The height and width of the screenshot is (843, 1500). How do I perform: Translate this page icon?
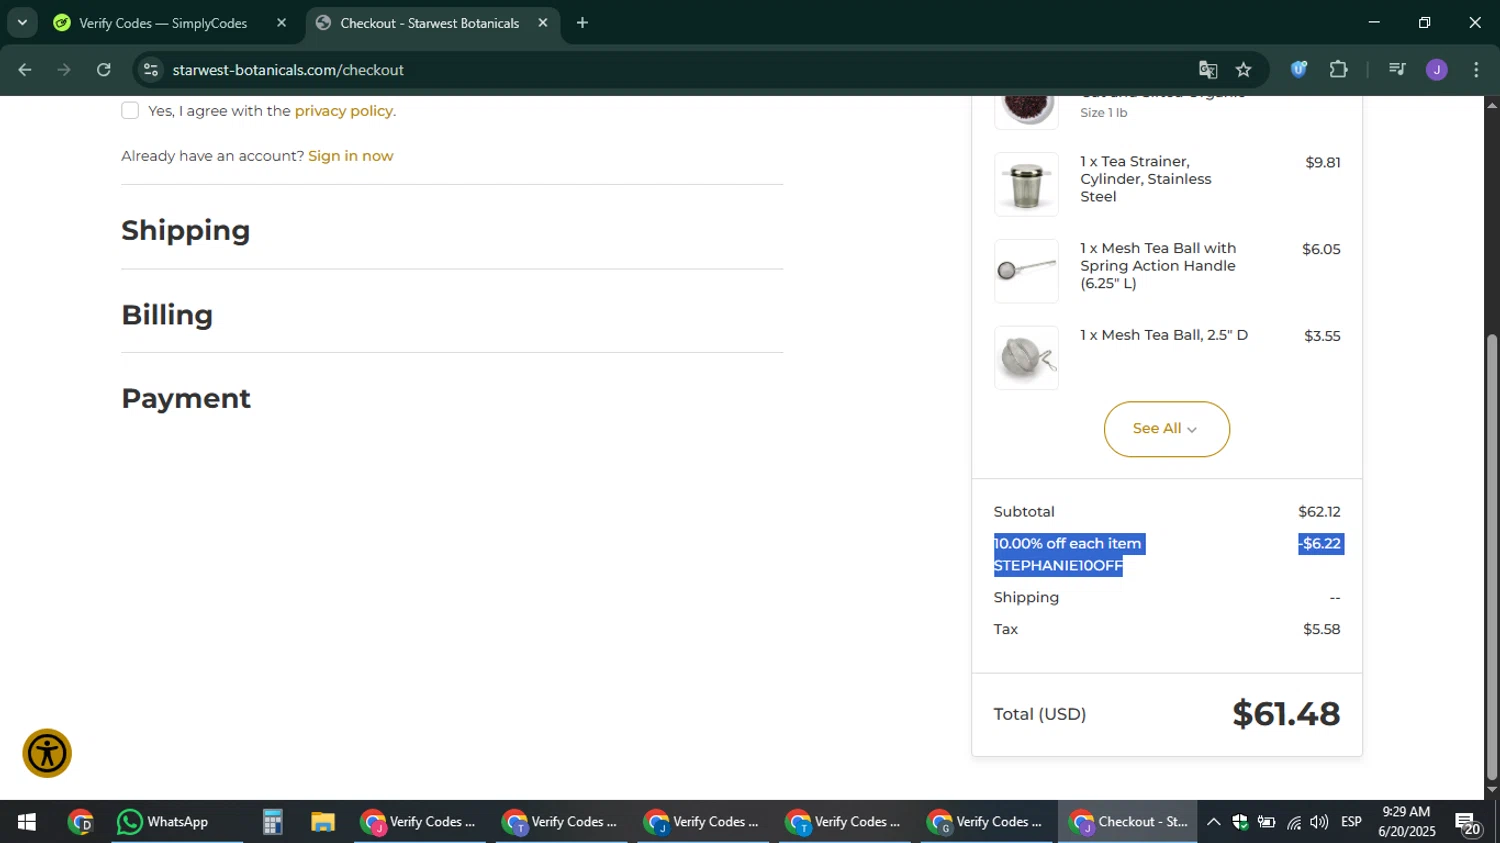1208,70
